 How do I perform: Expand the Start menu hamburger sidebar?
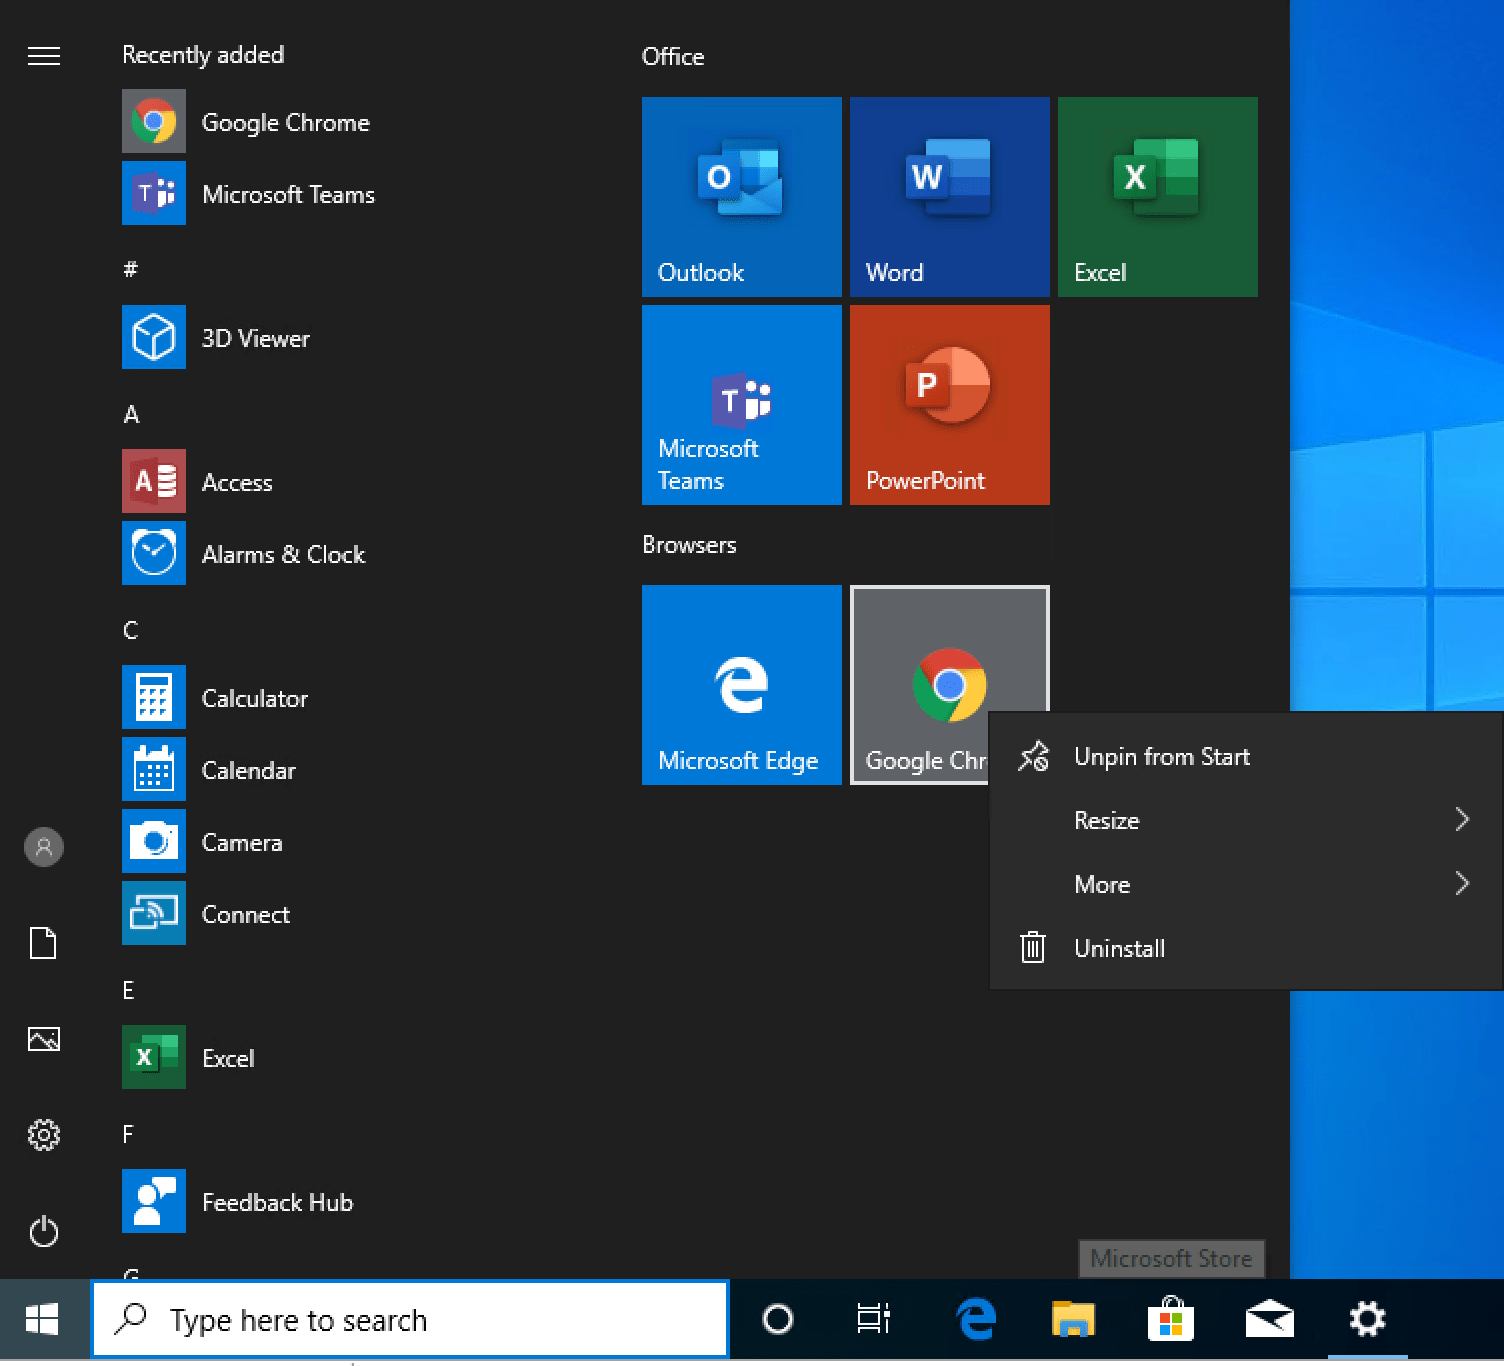(x=43, y=56)
